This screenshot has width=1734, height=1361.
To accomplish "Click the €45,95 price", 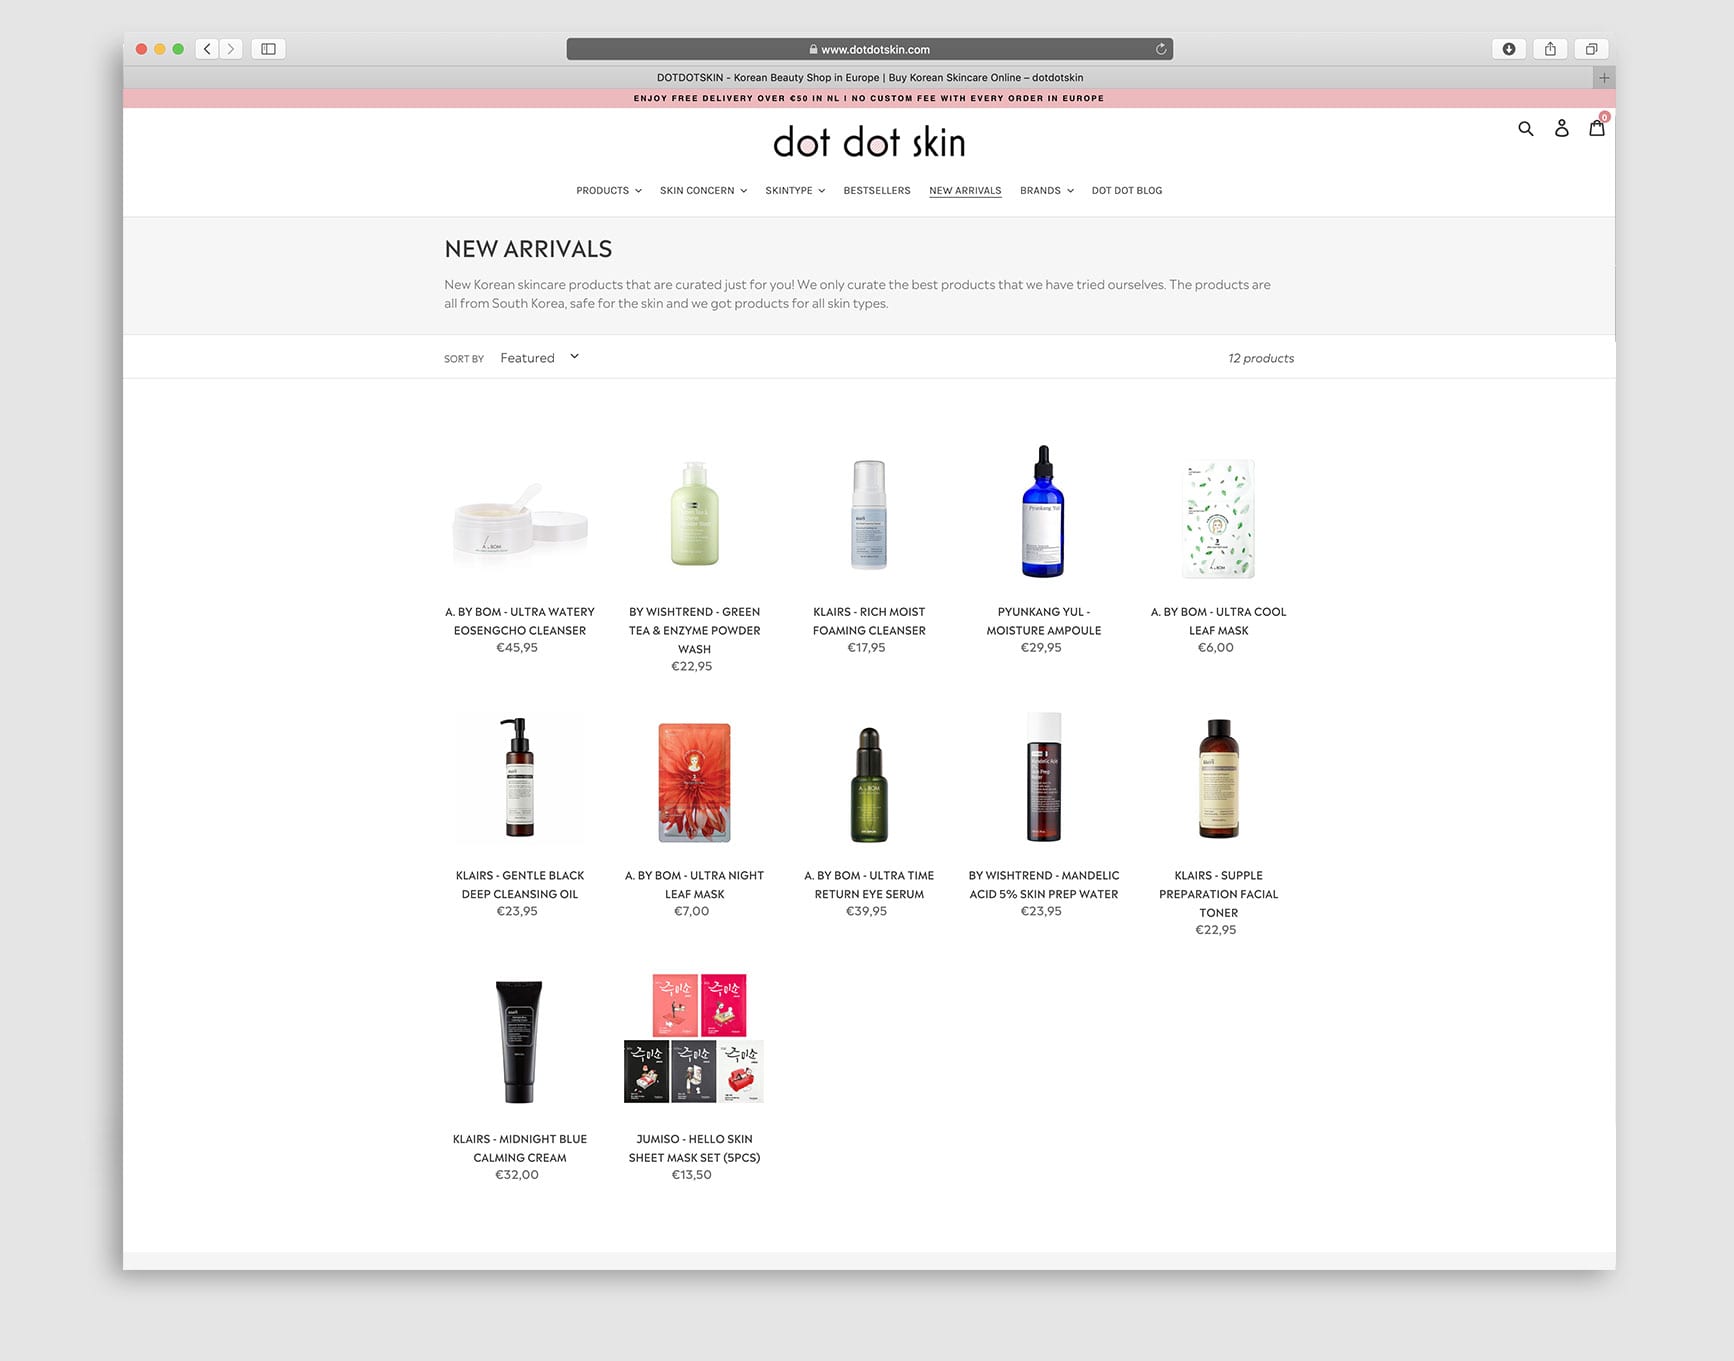I will [x=517, y=648].
